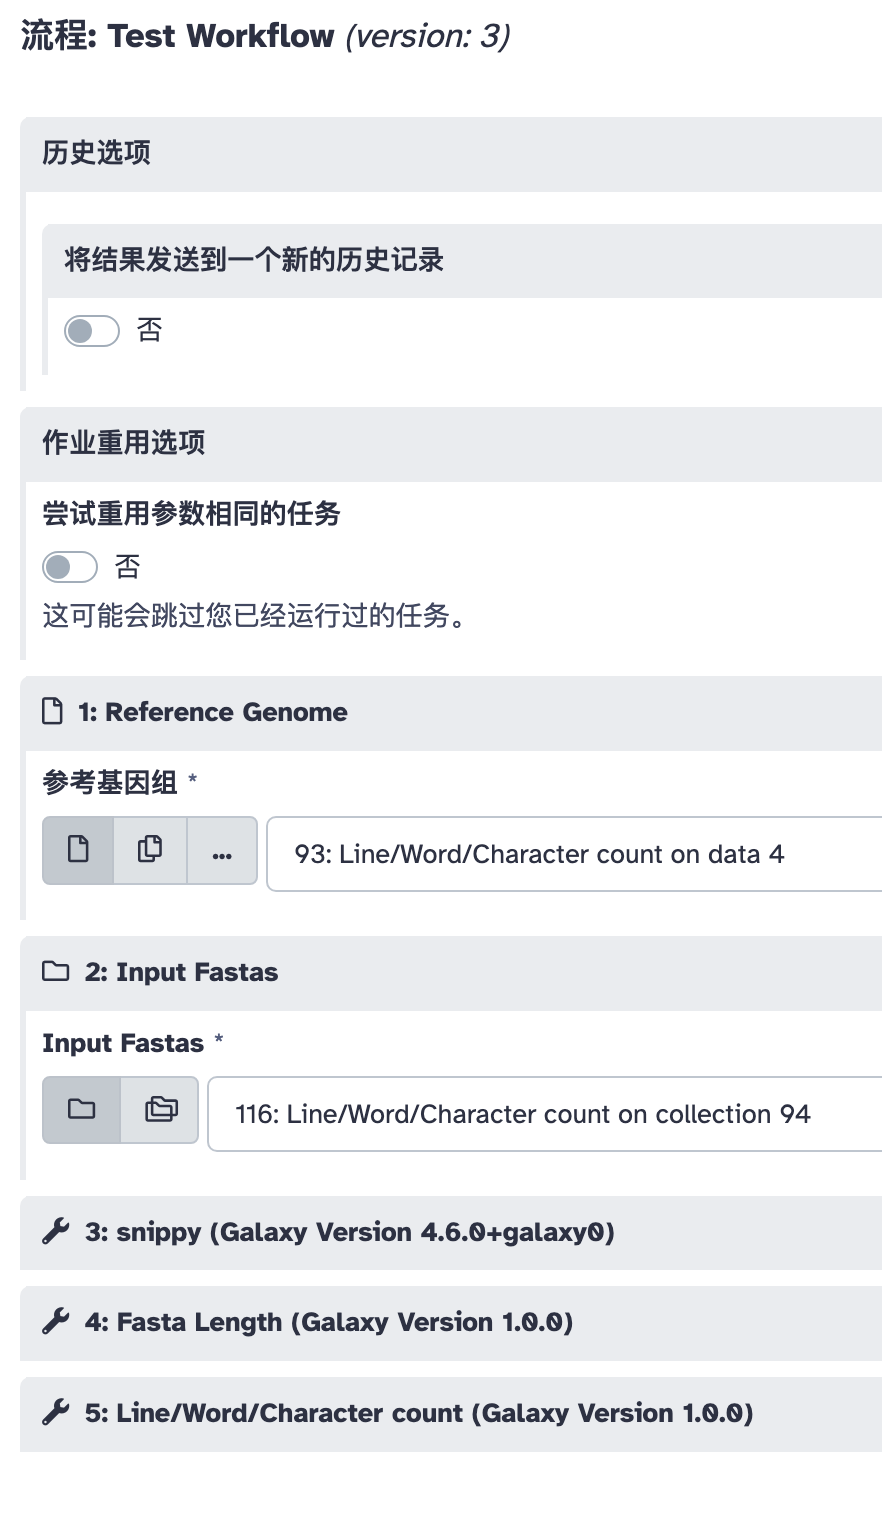Select single dataset icon for Reference Genome
This screenshot has height=1538, width=882.
(78, 851)
